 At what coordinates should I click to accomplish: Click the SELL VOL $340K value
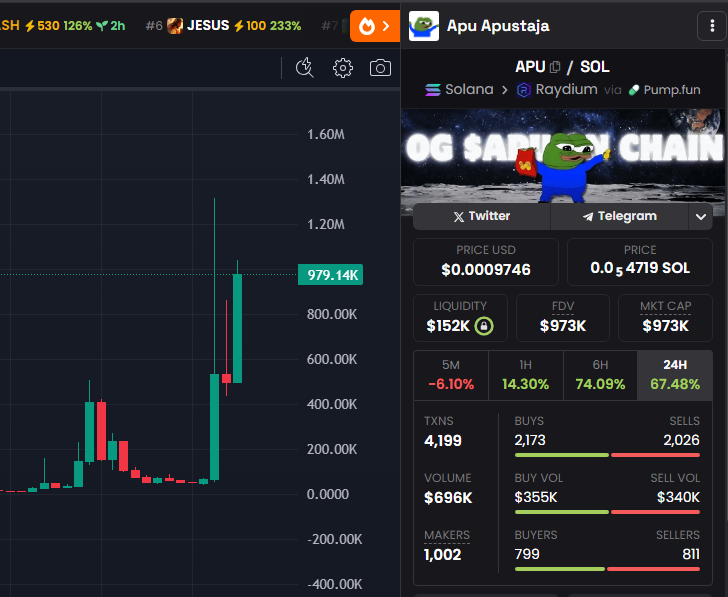point(678,497)
